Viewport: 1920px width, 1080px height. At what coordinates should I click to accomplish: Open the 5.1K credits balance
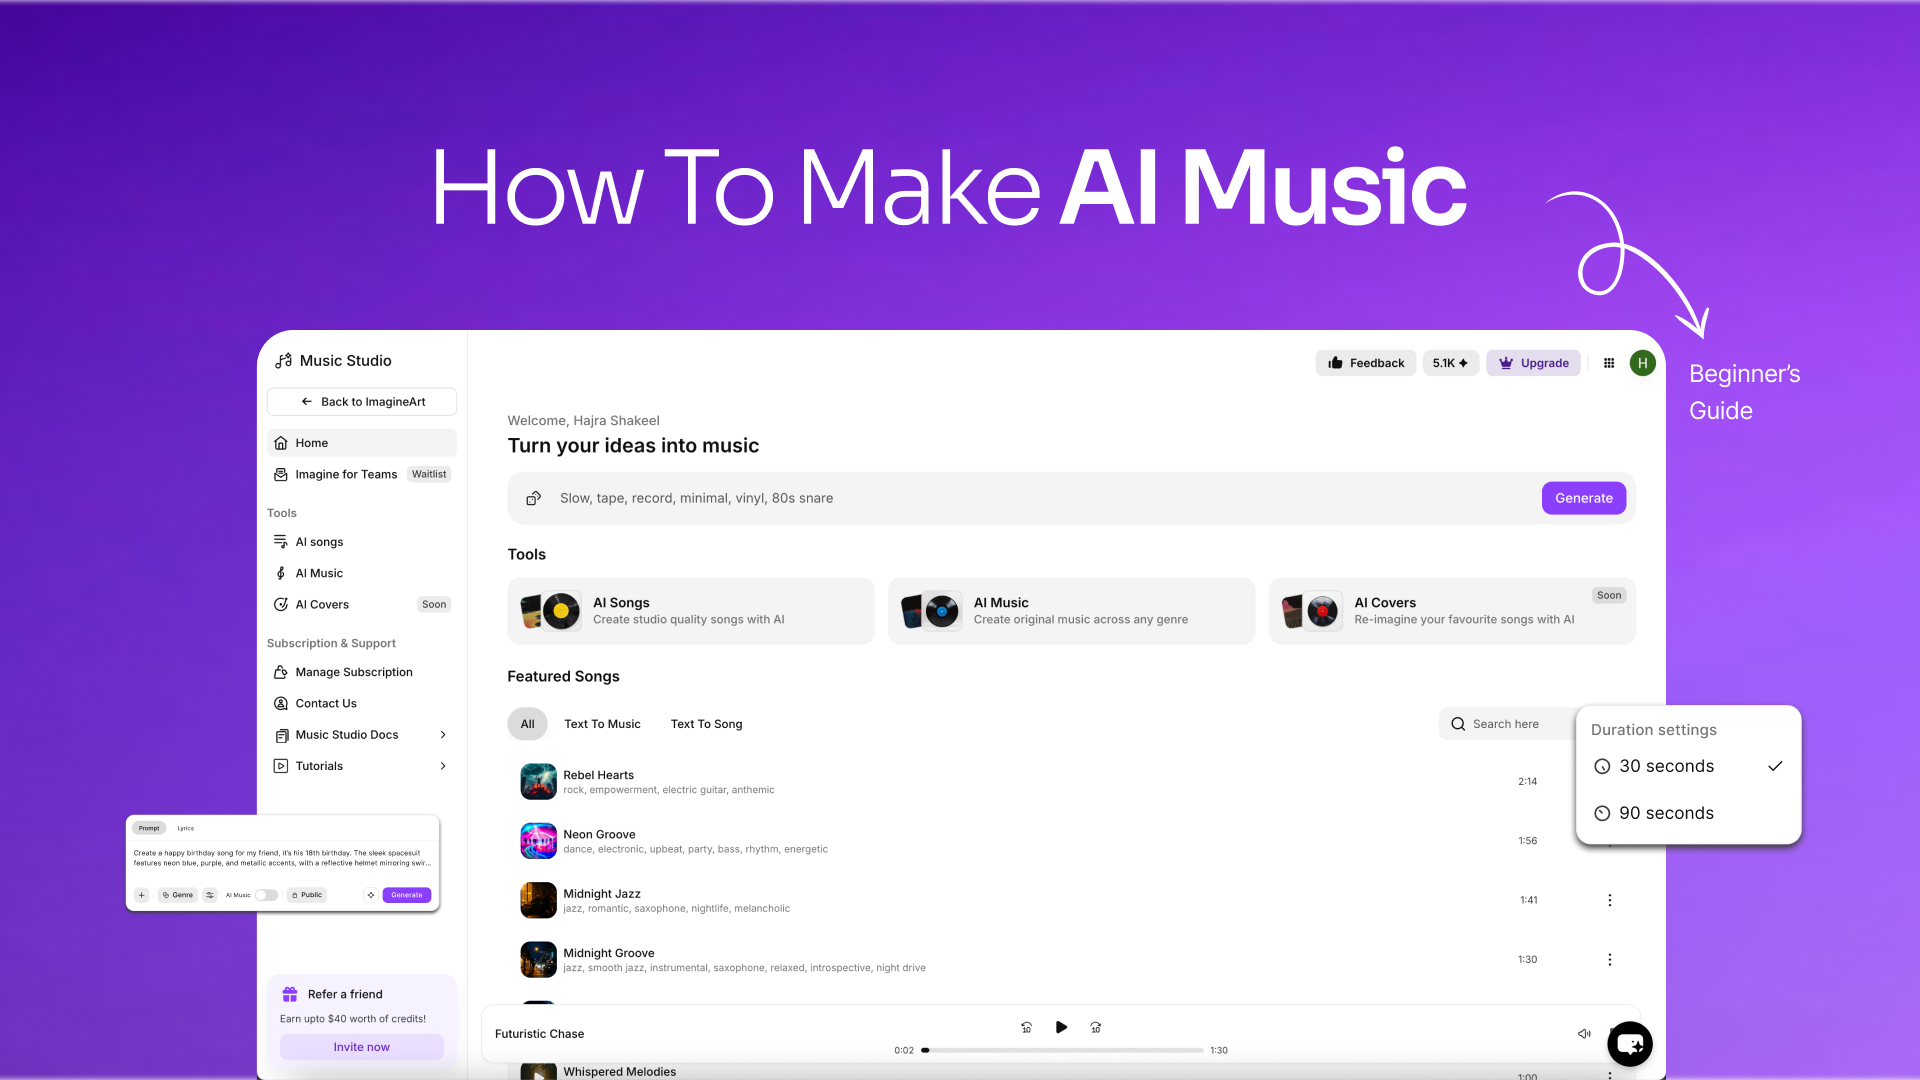(1450, 363)
